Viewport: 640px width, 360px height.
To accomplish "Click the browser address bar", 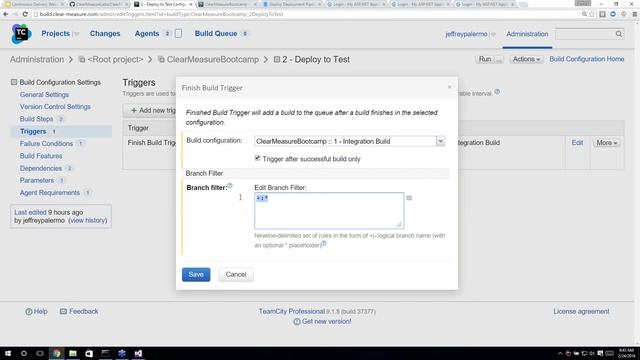I will [306, 14].
